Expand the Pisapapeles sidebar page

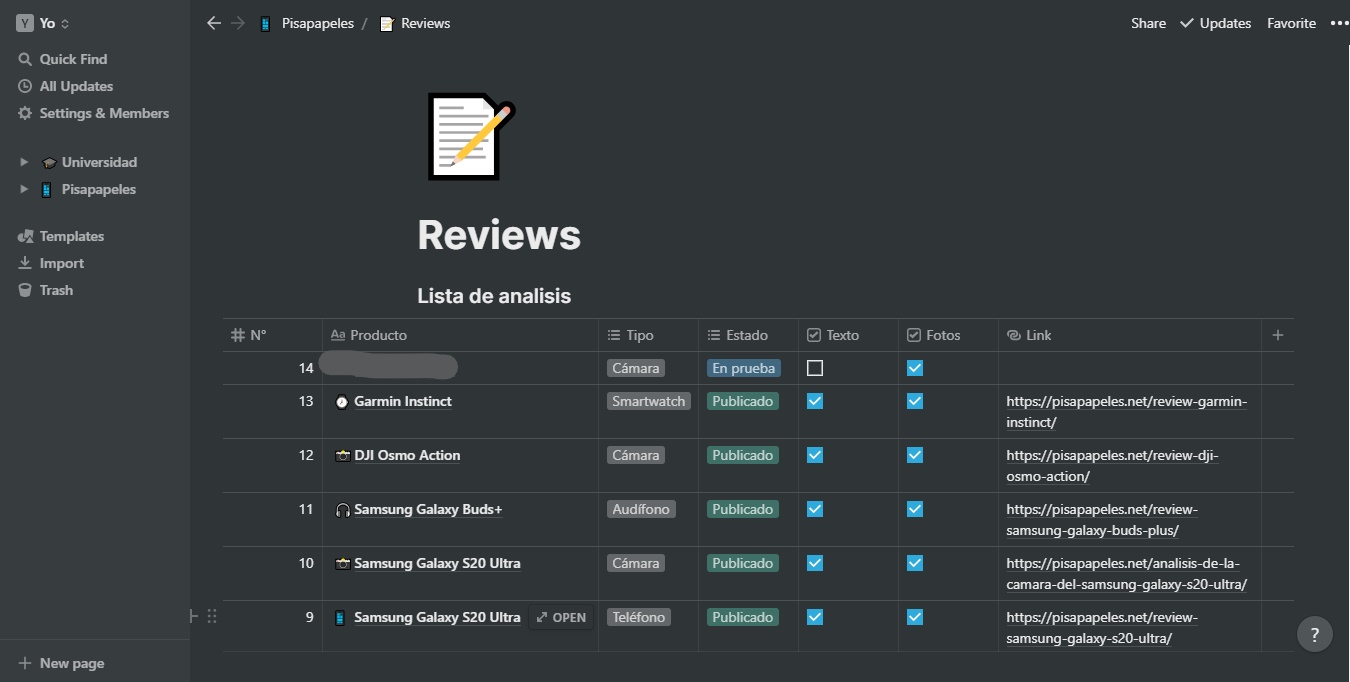pos(25,189)
